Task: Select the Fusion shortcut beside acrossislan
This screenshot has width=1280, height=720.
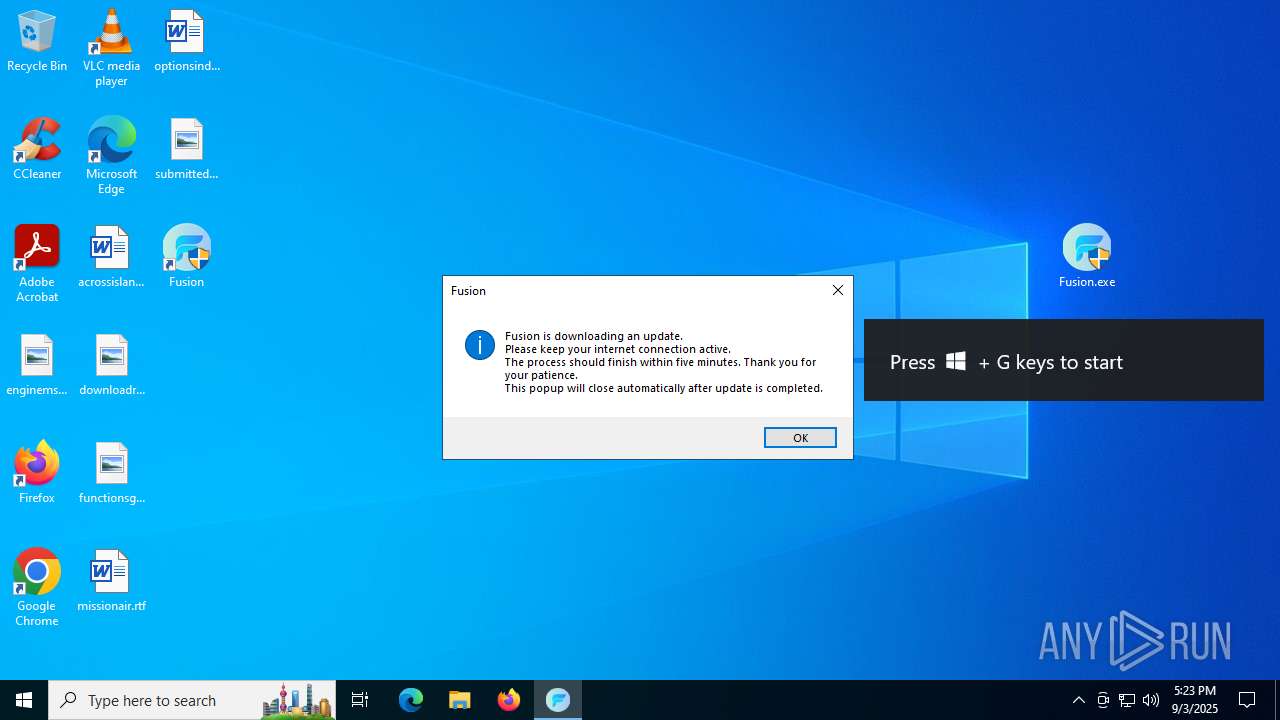Action: click(x=186, y=258)
